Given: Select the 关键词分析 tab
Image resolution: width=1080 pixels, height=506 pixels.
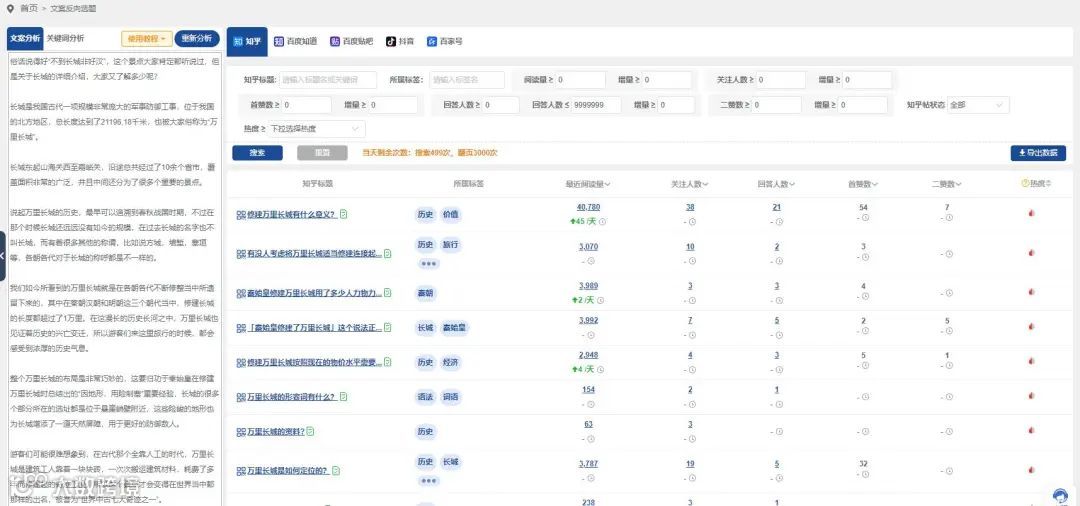Looking at the screenshot, I should click(x=65, y=39).
